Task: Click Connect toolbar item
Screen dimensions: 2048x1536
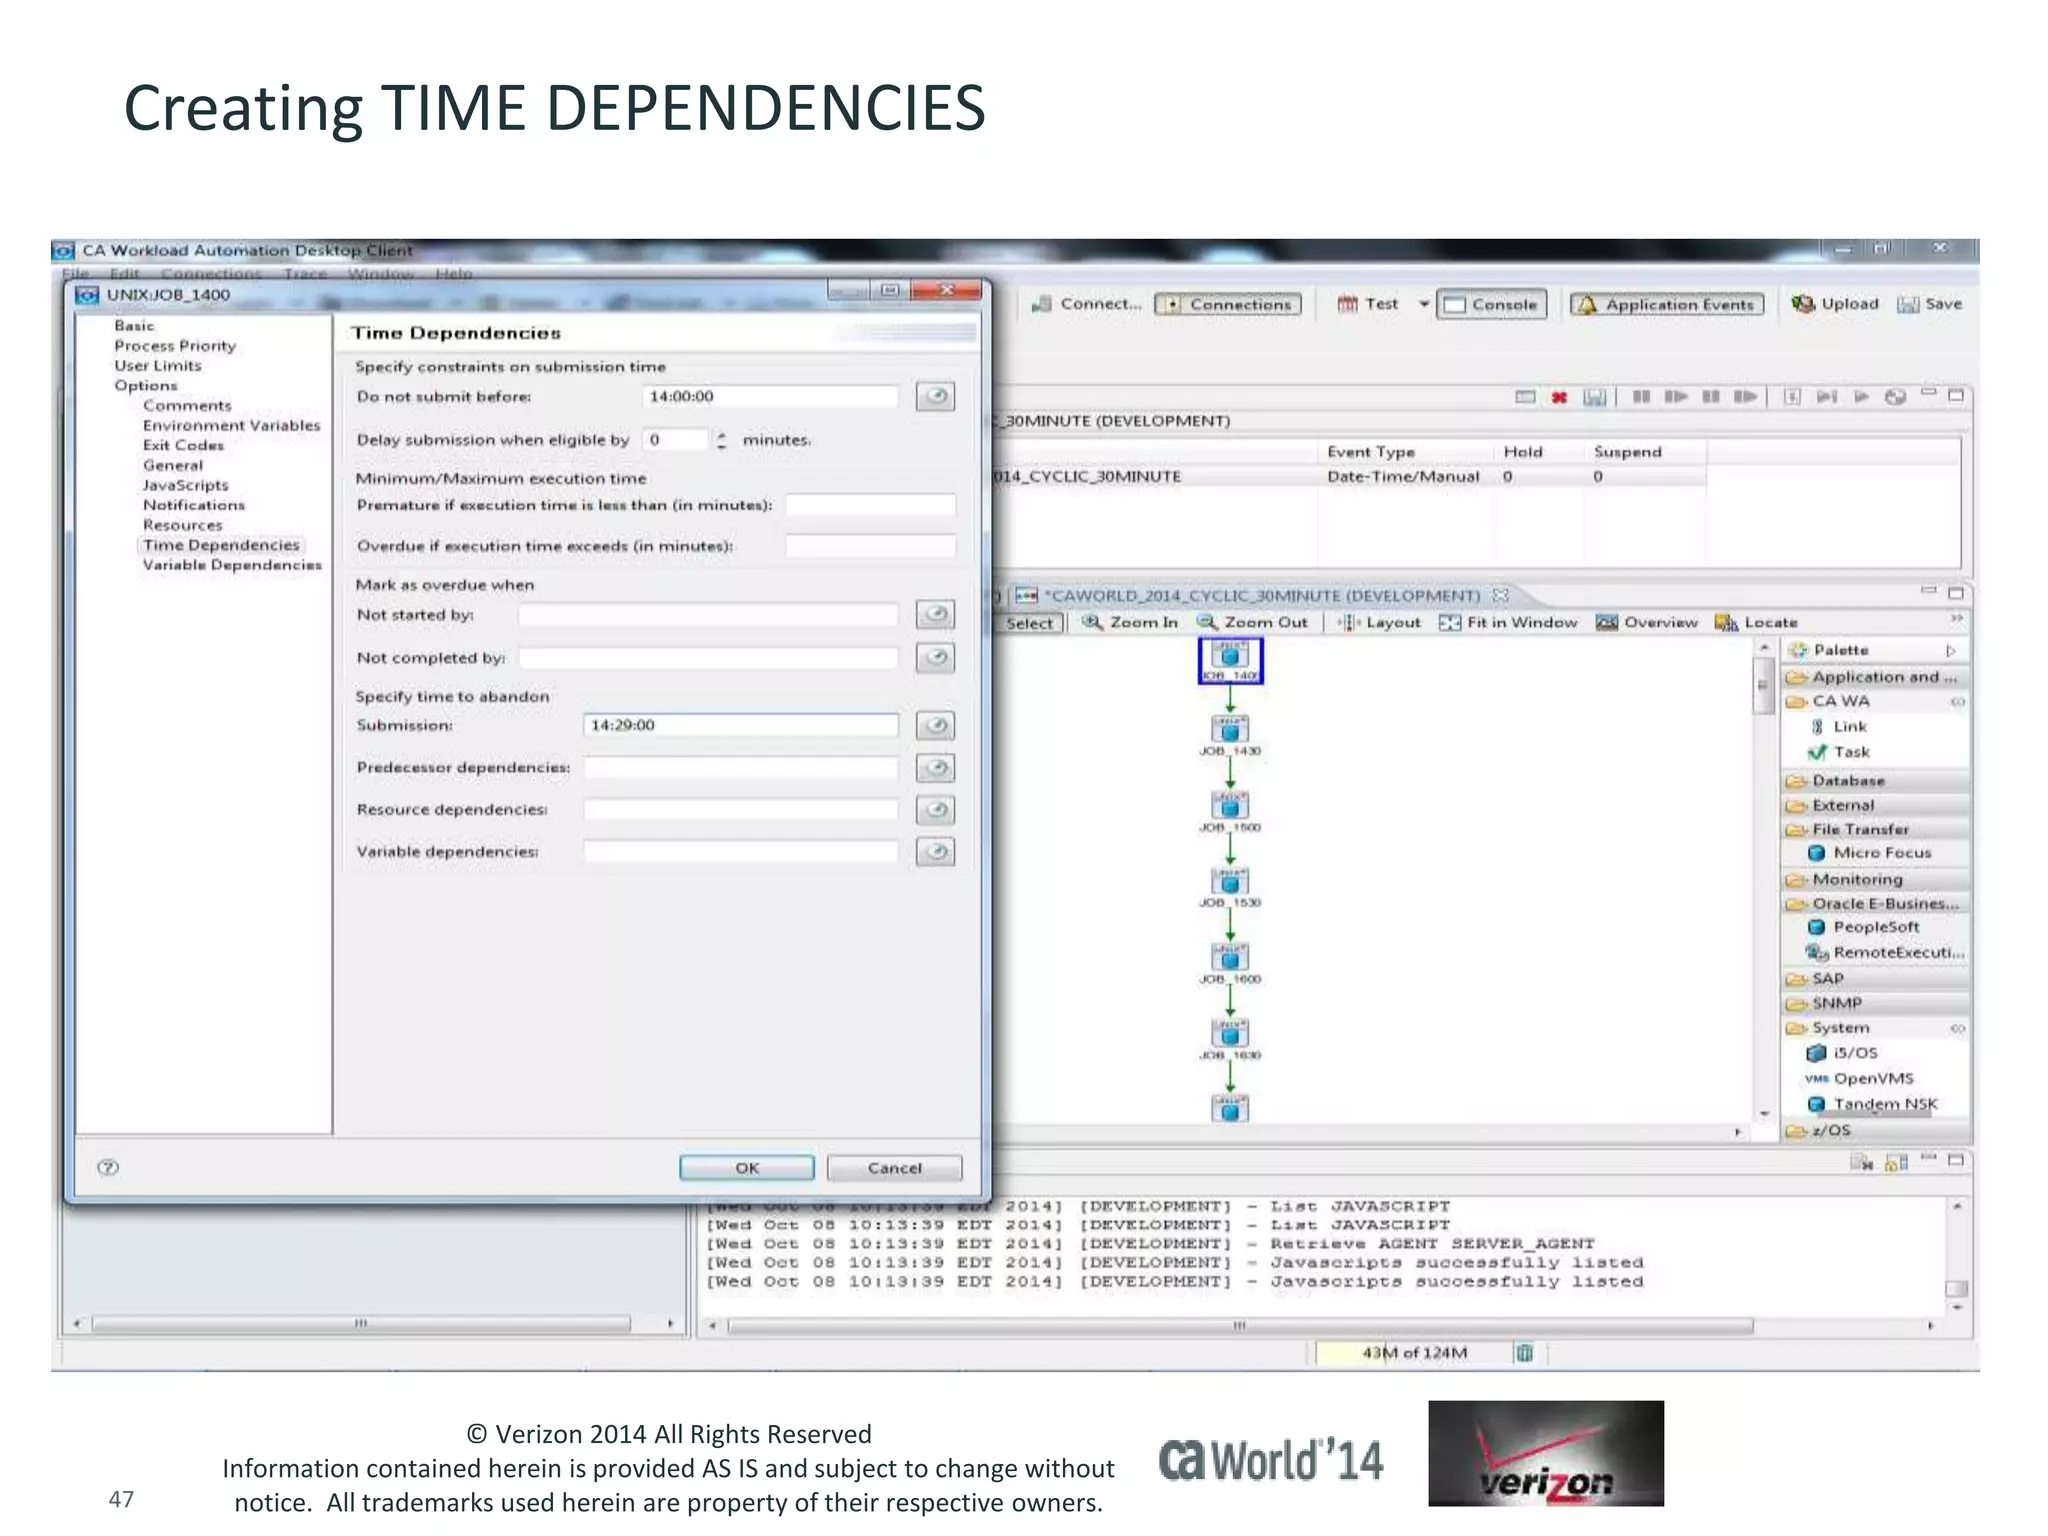Action: pyautogui.click(x=1087, y=304)
